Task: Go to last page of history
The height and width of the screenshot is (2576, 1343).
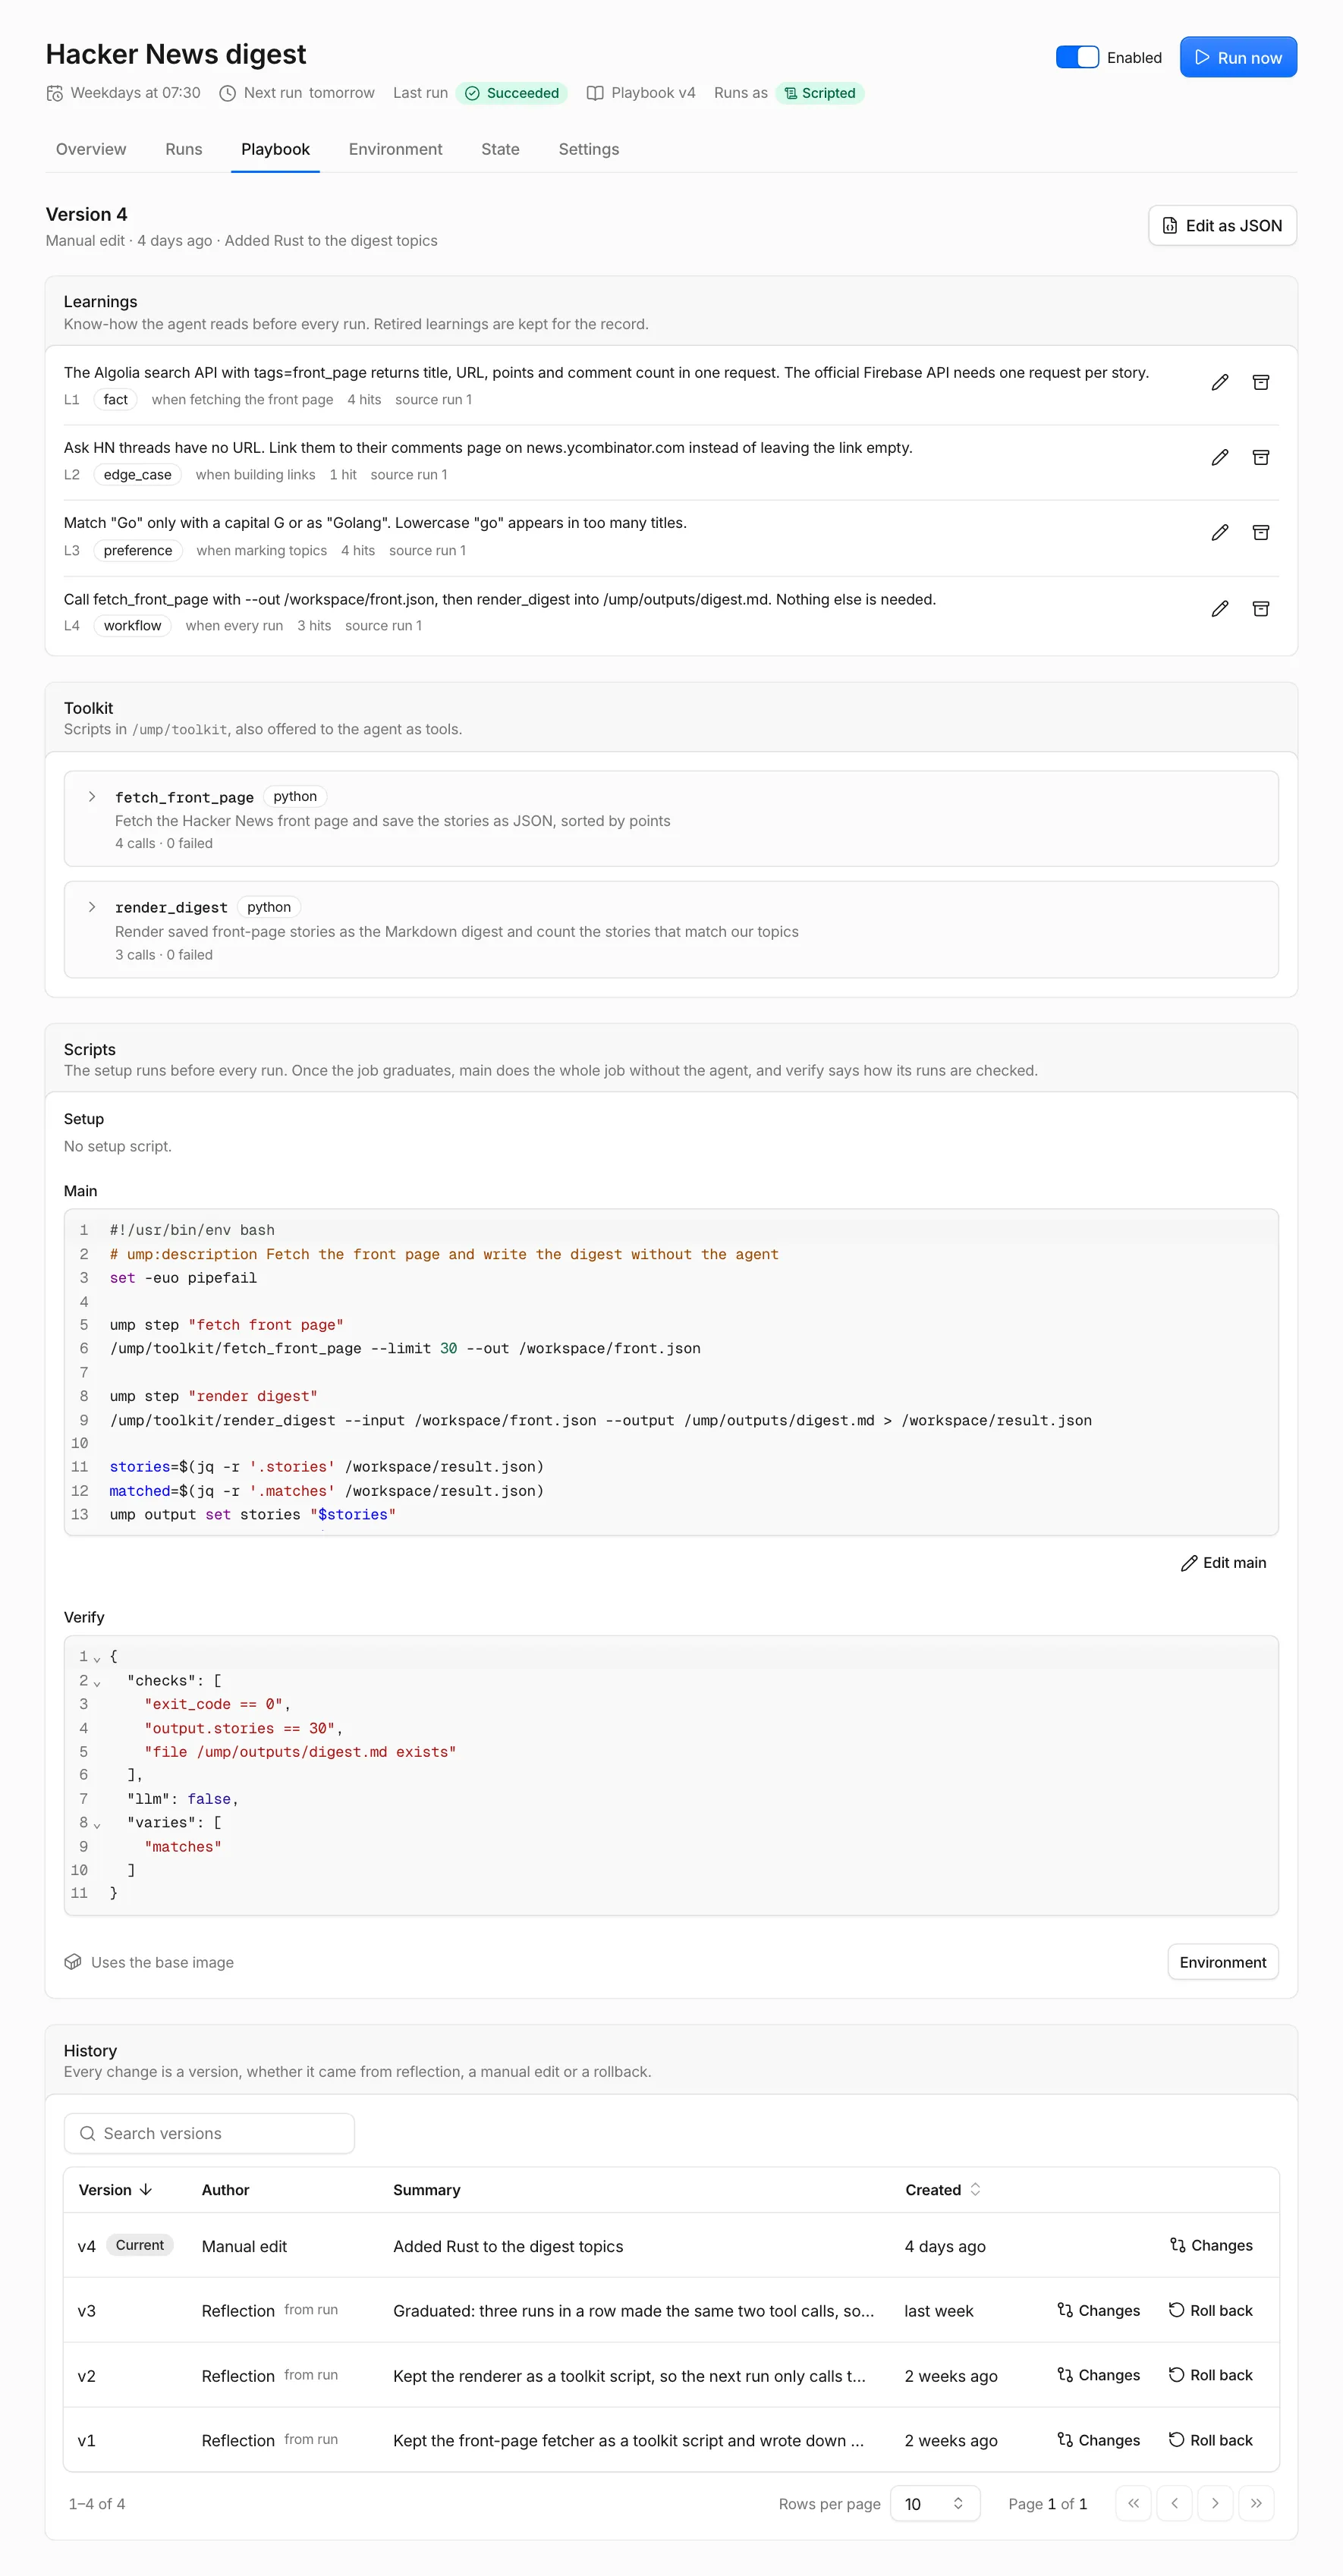Action: [x=1256, y=2503]
